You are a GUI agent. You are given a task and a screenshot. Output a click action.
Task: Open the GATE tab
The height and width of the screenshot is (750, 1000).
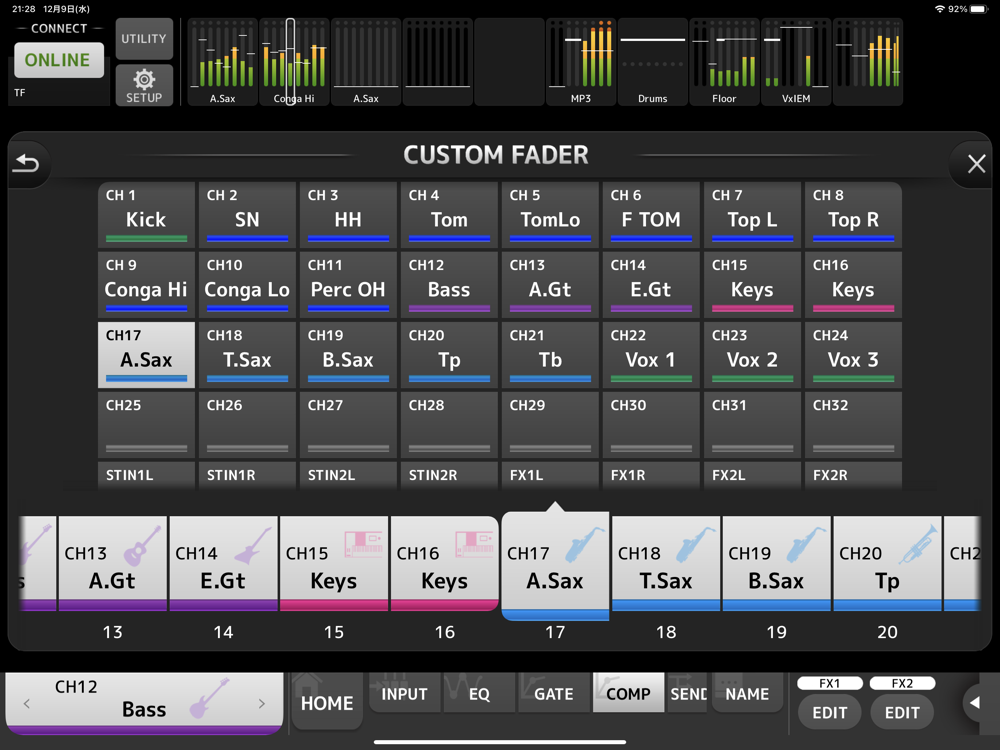[553, 694]
